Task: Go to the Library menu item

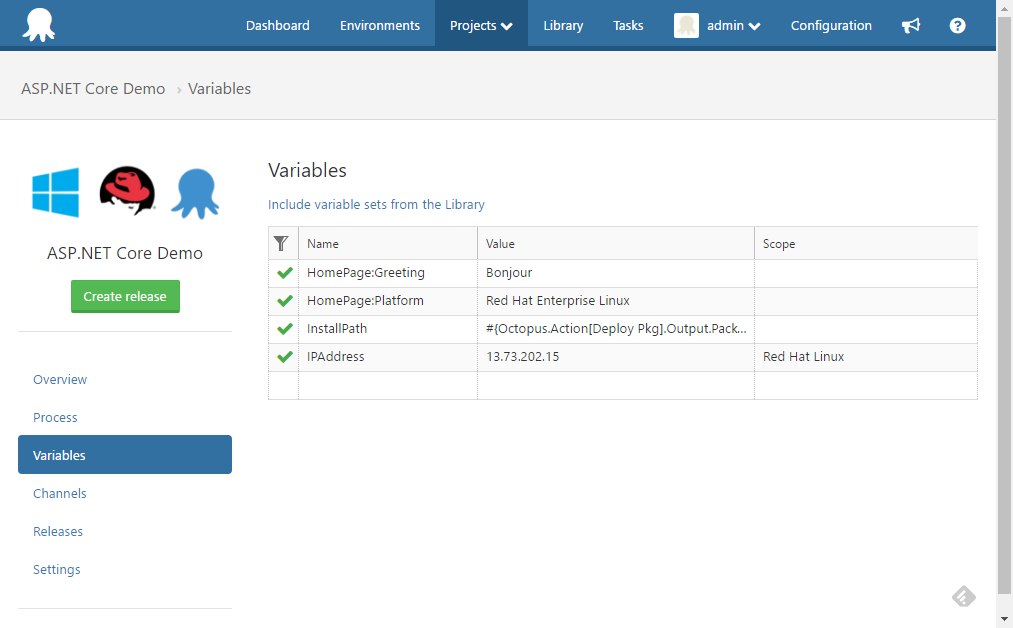Action: pos(563,26)
